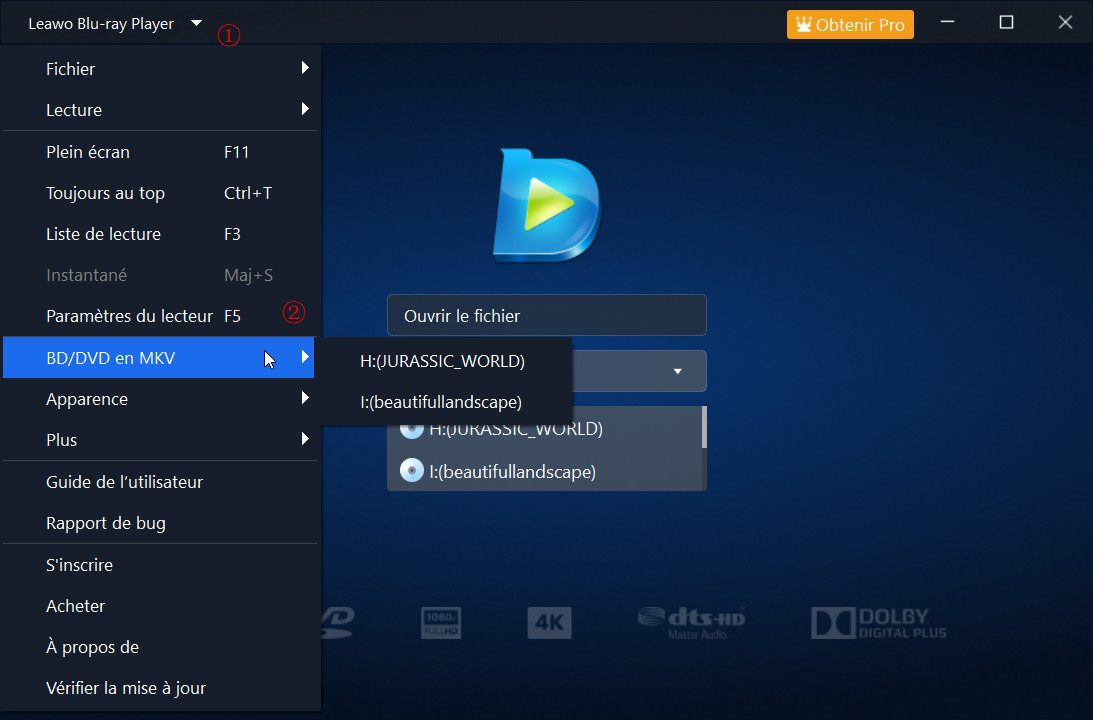Pick H:(JURASSIC_WORLD) in the MKV submenu
This screenshot has width=1093, height=720.
click(x=446, y=361)
